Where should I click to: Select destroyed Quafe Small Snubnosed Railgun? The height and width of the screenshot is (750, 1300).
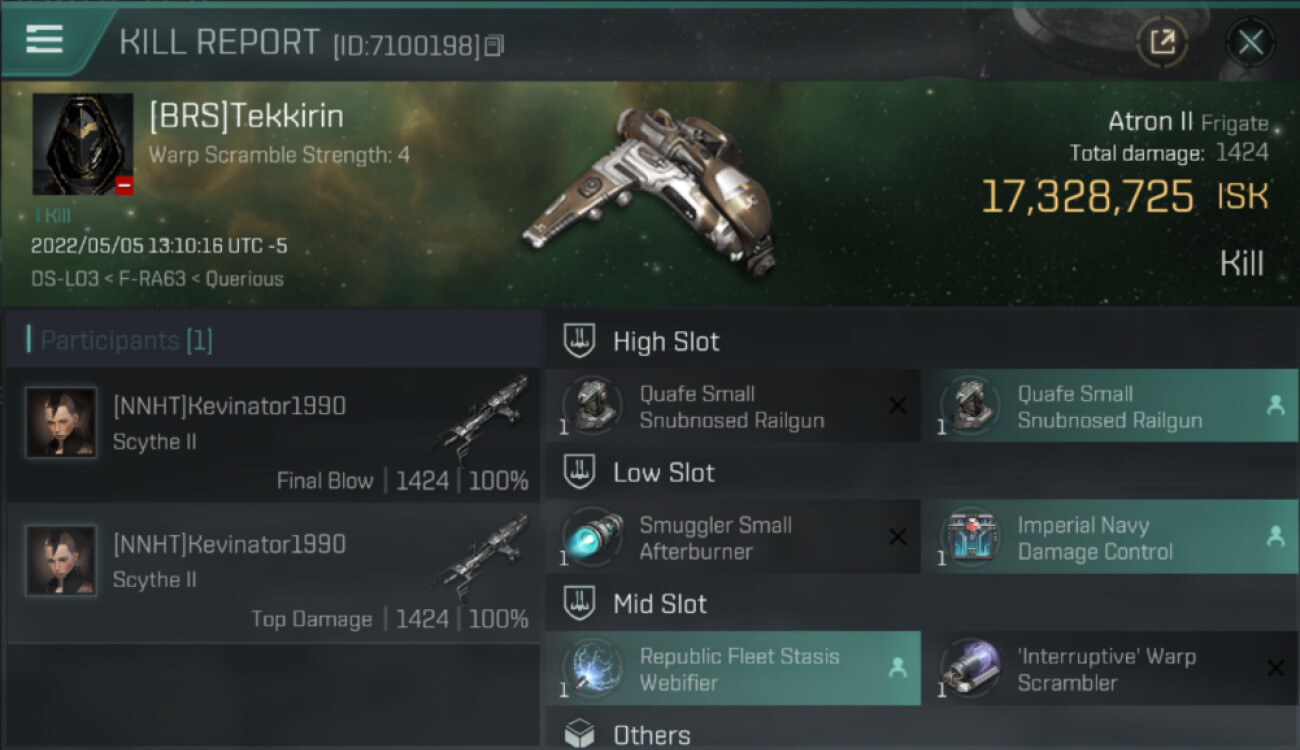[x=733, y=406]
